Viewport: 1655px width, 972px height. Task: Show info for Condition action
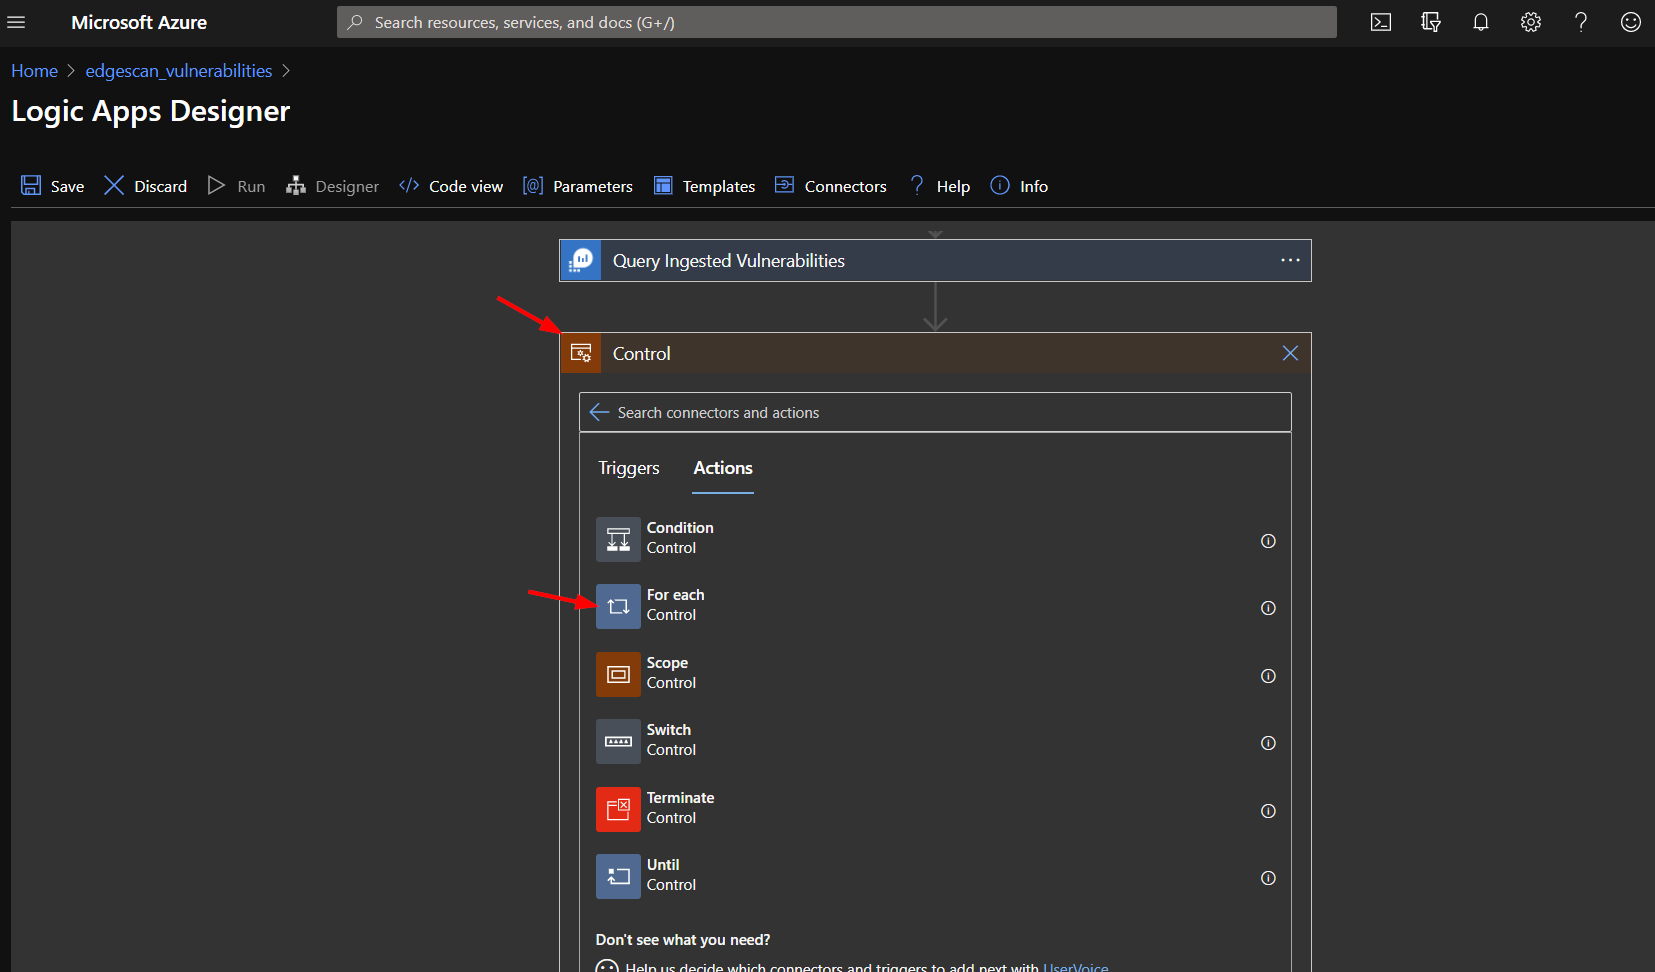click(x=1268, y=541)
